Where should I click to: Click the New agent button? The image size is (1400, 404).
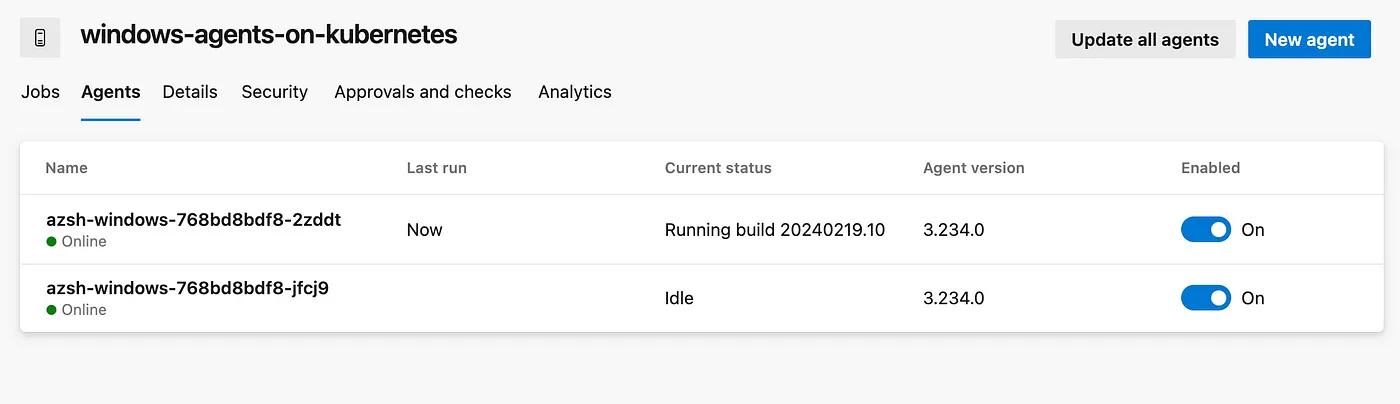pyautogui.click(x=1310, y=39)
